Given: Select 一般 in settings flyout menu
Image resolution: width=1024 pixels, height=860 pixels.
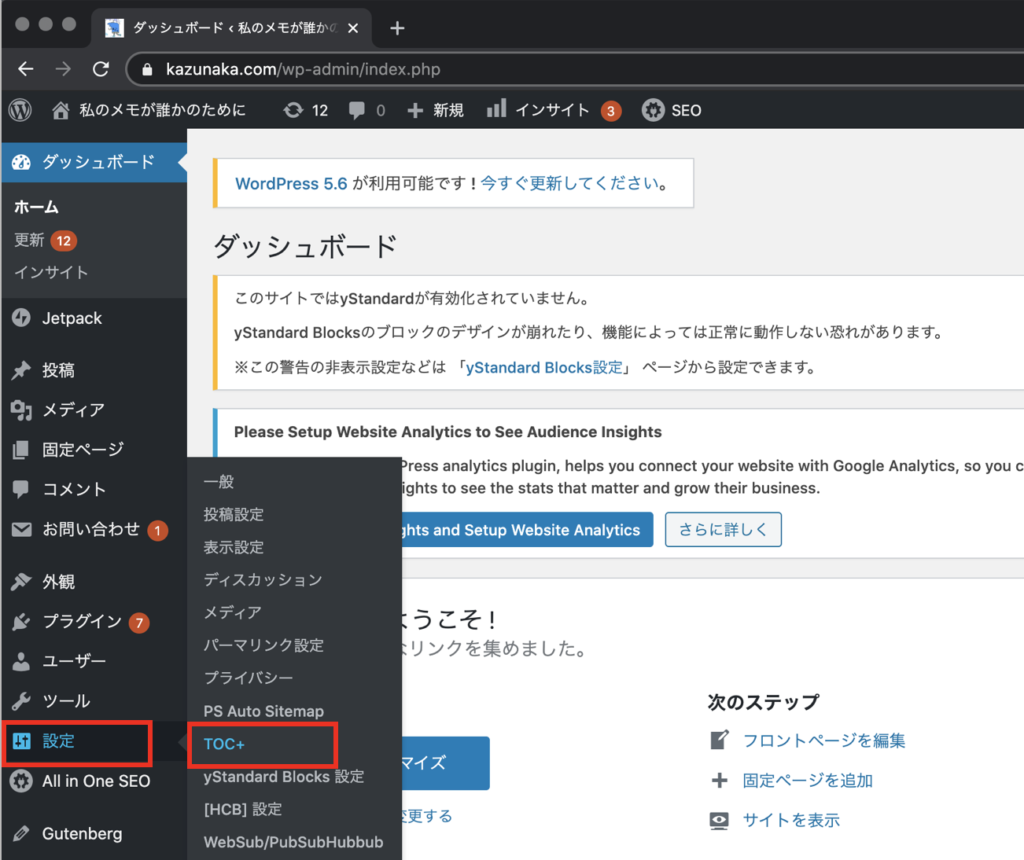Looking at the screenshot, I should tap(219, 482).
